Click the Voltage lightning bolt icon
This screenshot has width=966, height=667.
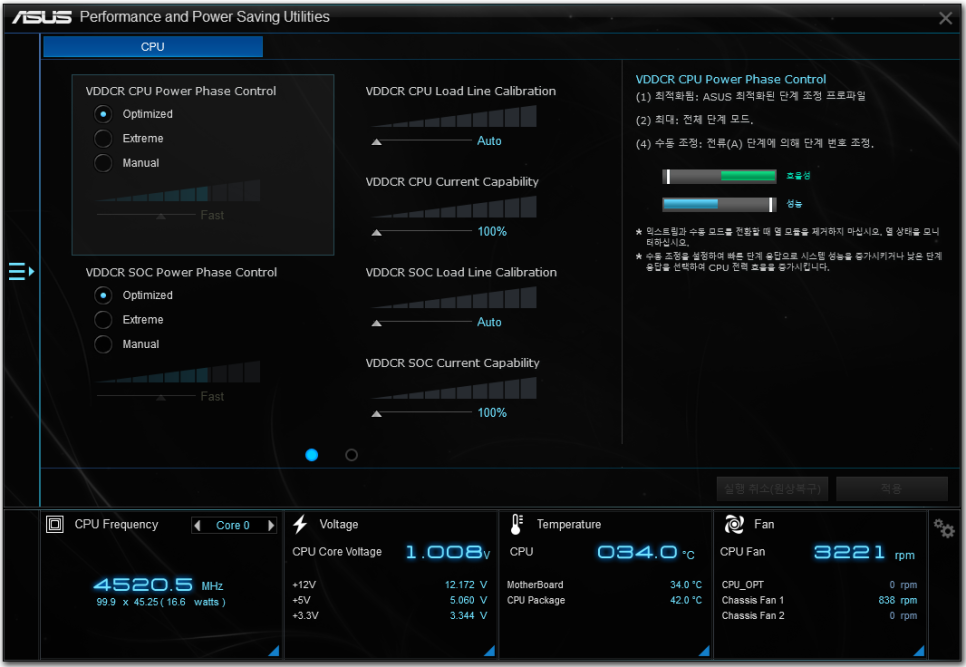click(300, 524)
